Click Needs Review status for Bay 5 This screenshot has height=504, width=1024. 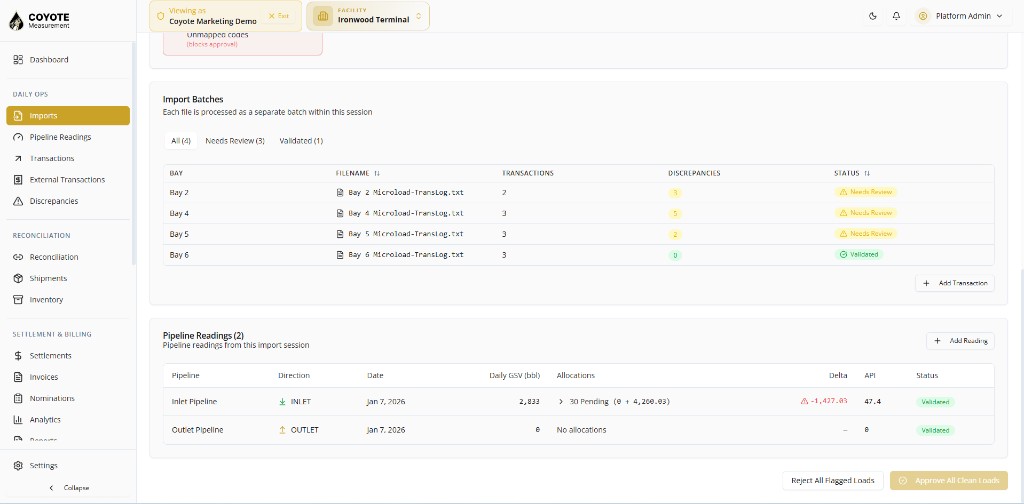point(865,234)
